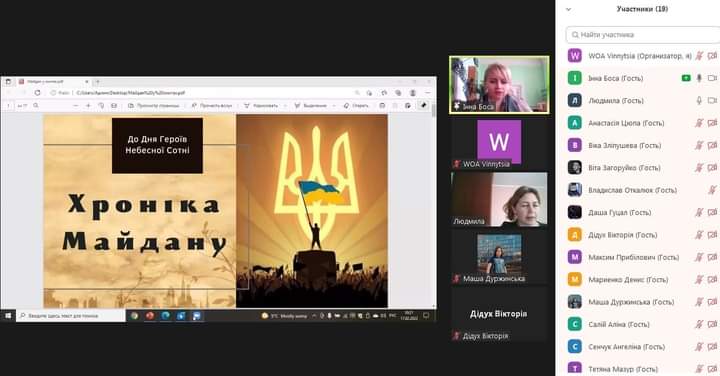
Task: Click the Прочесть вслух button
Action: point(212,106)
